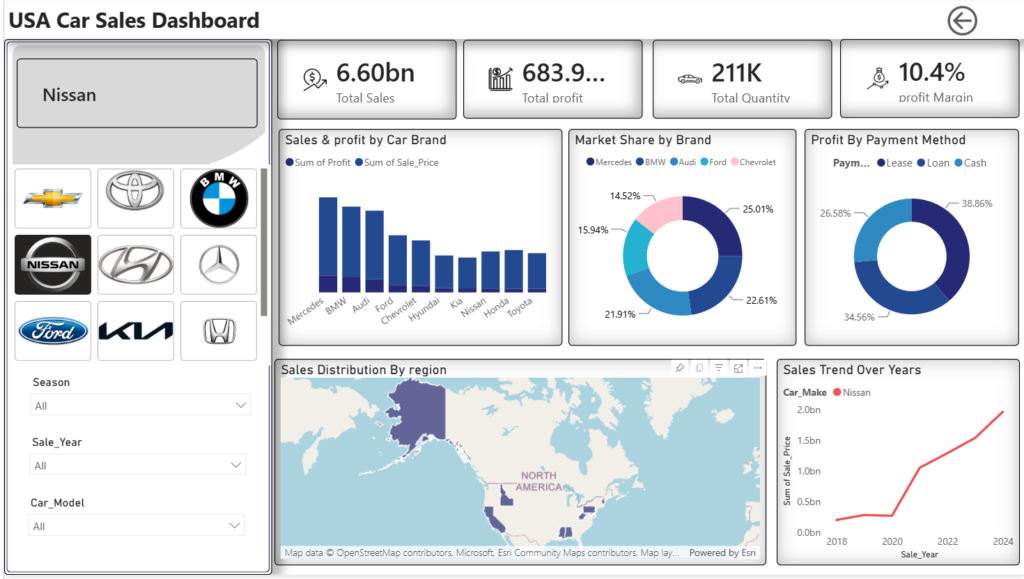Click the Audi bar in sales chart
The height and width of the screenshot is (579, 1024).
tap(375, 251)
